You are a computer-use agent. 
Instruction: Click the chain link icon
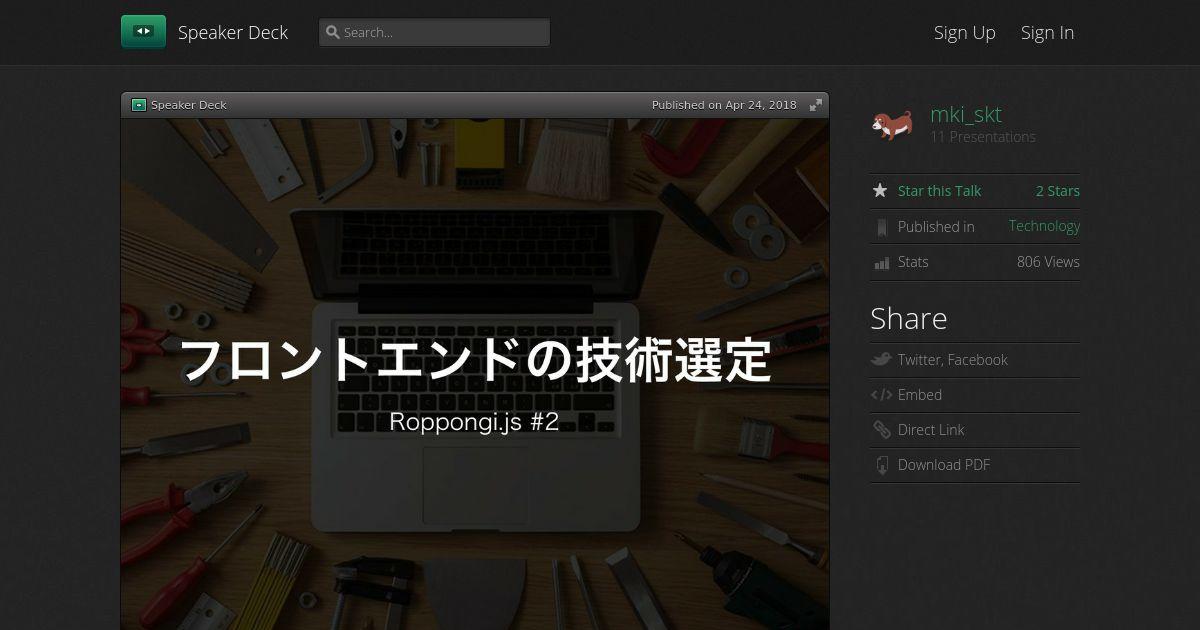(x=881, y=430)
